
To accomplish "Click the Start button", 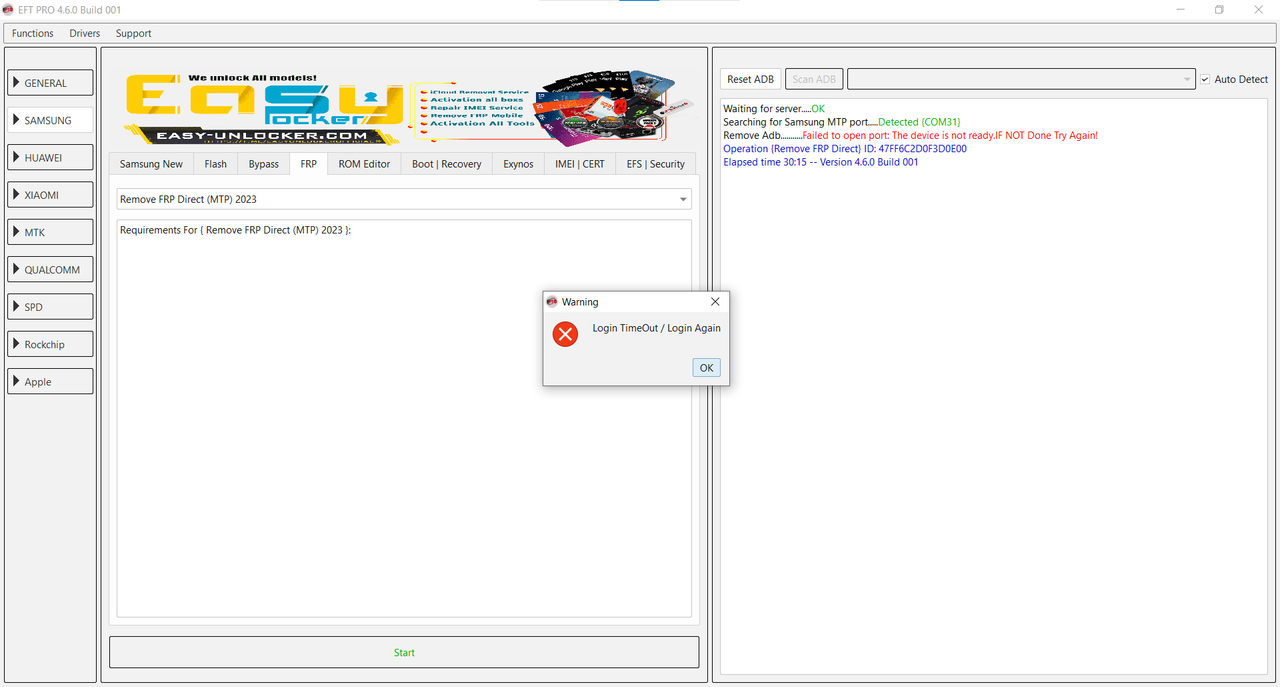I will [x=404, y=652].
